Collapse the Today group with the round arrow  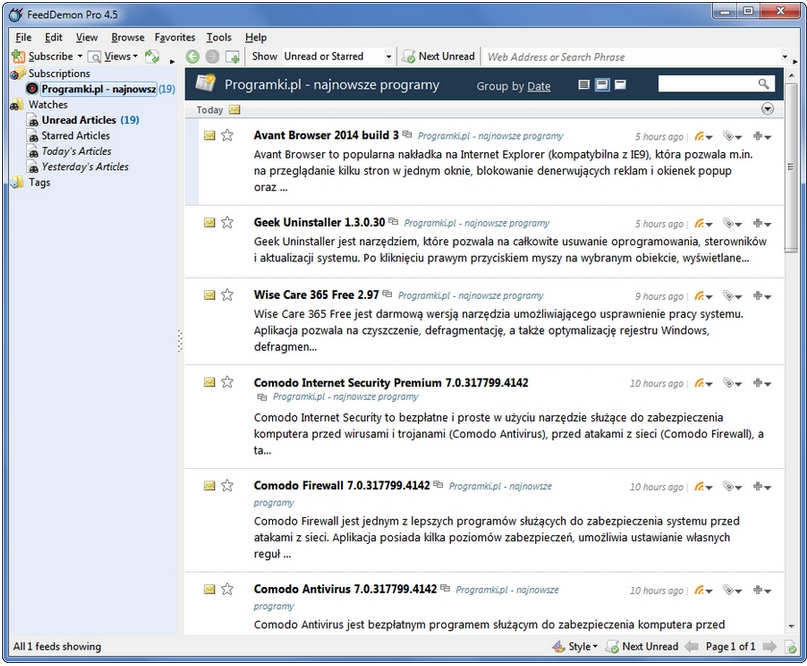767,109
